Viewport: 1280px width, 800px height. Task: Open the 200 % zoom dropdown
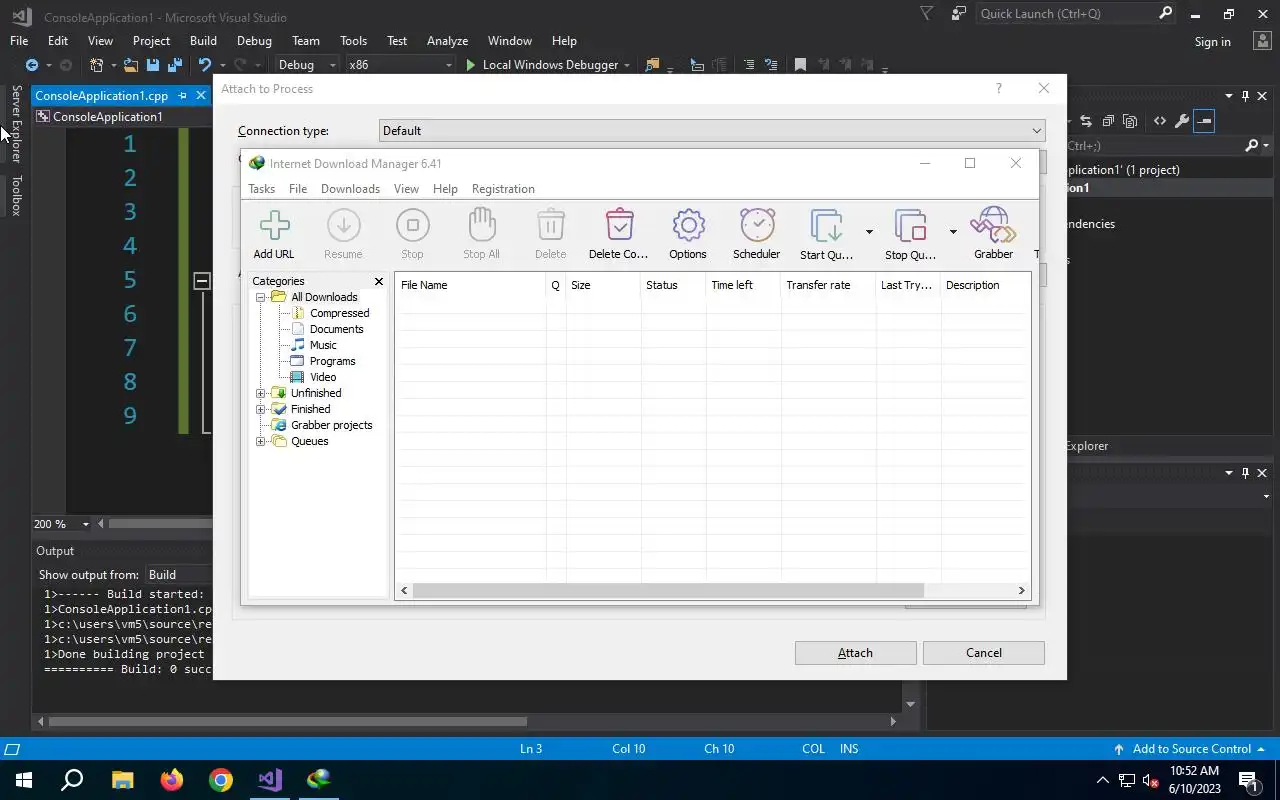pyautogui.click(x=86, y=524)
